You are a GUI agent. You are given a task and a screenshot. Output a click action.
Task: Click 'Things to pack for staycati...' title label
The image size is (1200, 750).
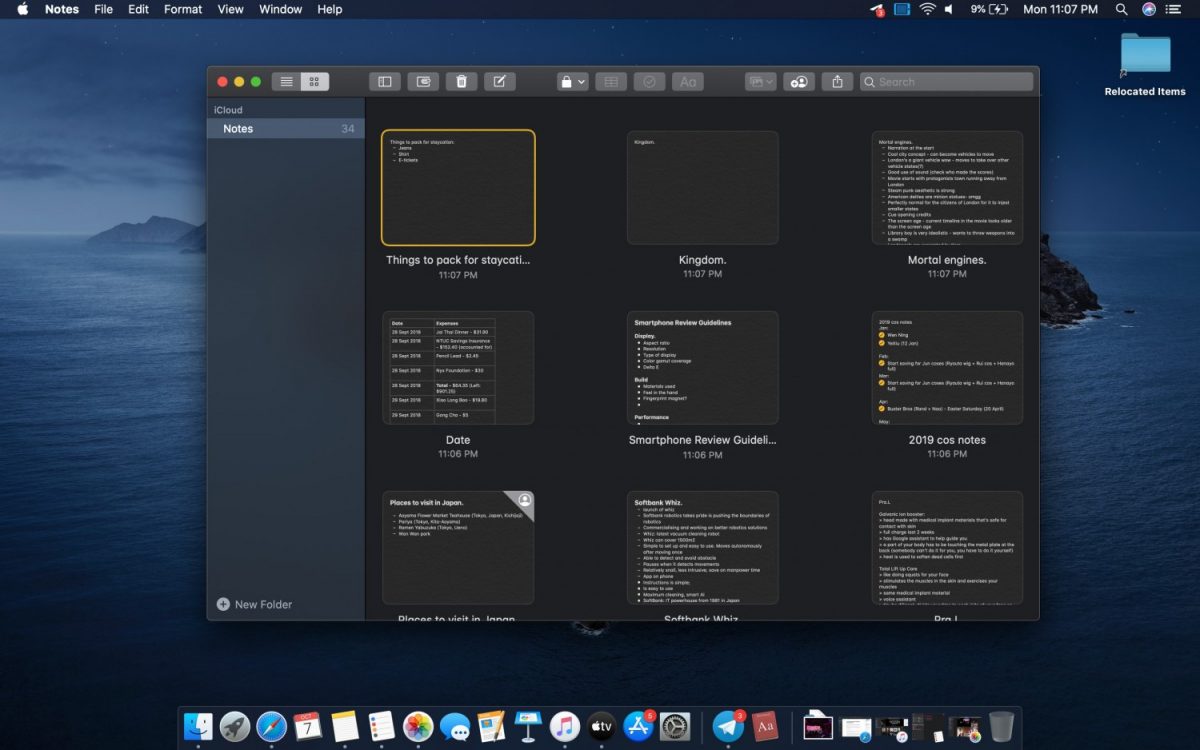click(x=458, y=260)
